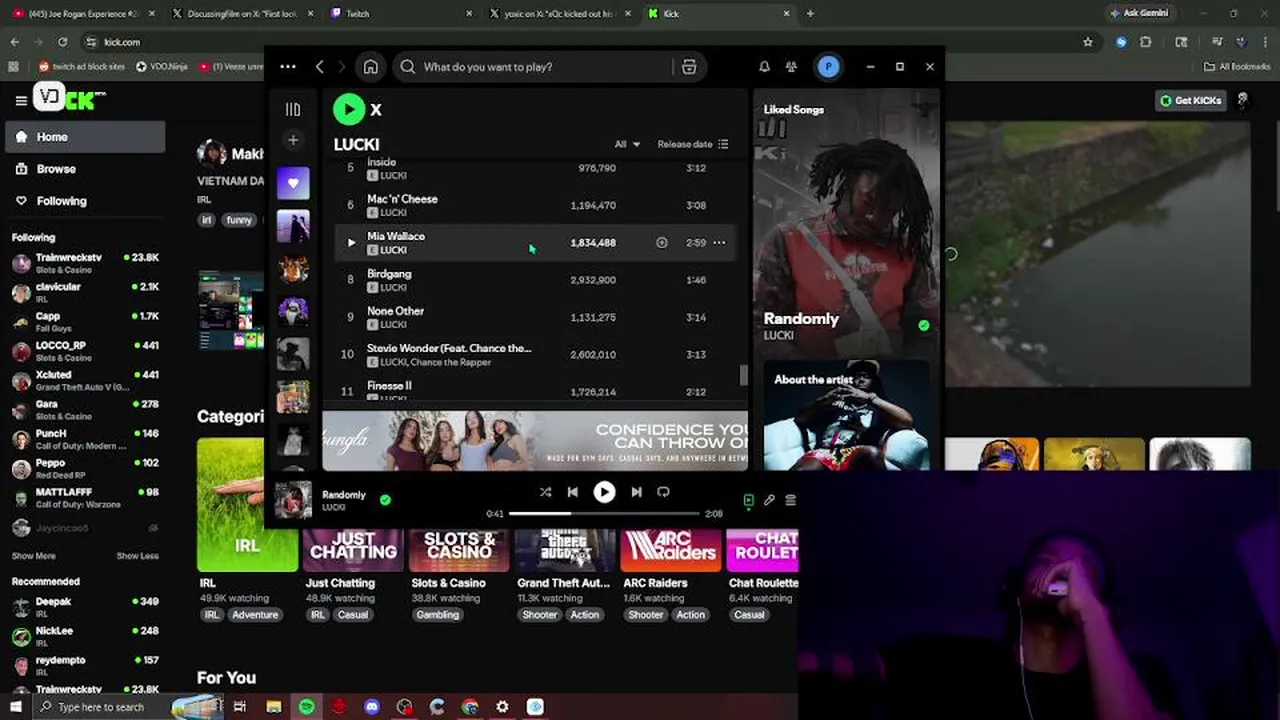Open more options for Mia Wallace
This screenshot has width=1280, height=720.
pos(719,242)
